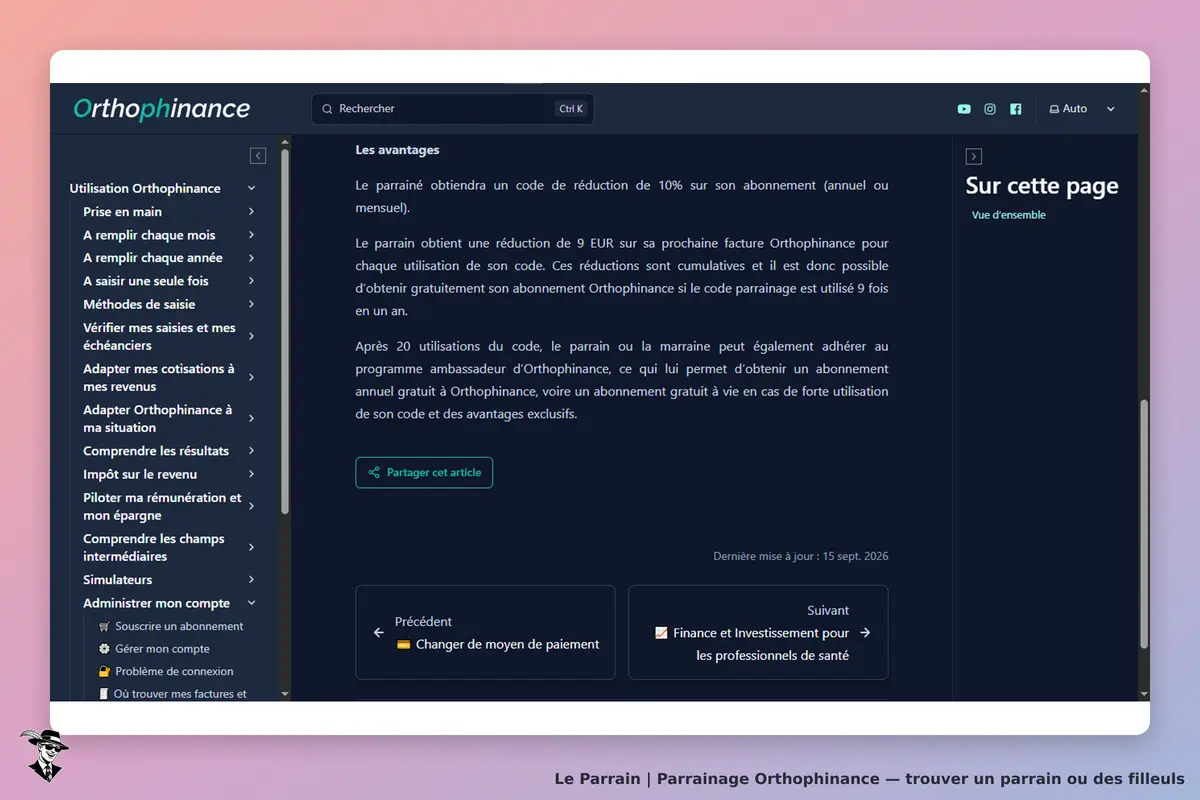Open the YouTube channel icon
Image resolution: width=1200 pixels, height=800 pixels.
(x=964, y=109)
